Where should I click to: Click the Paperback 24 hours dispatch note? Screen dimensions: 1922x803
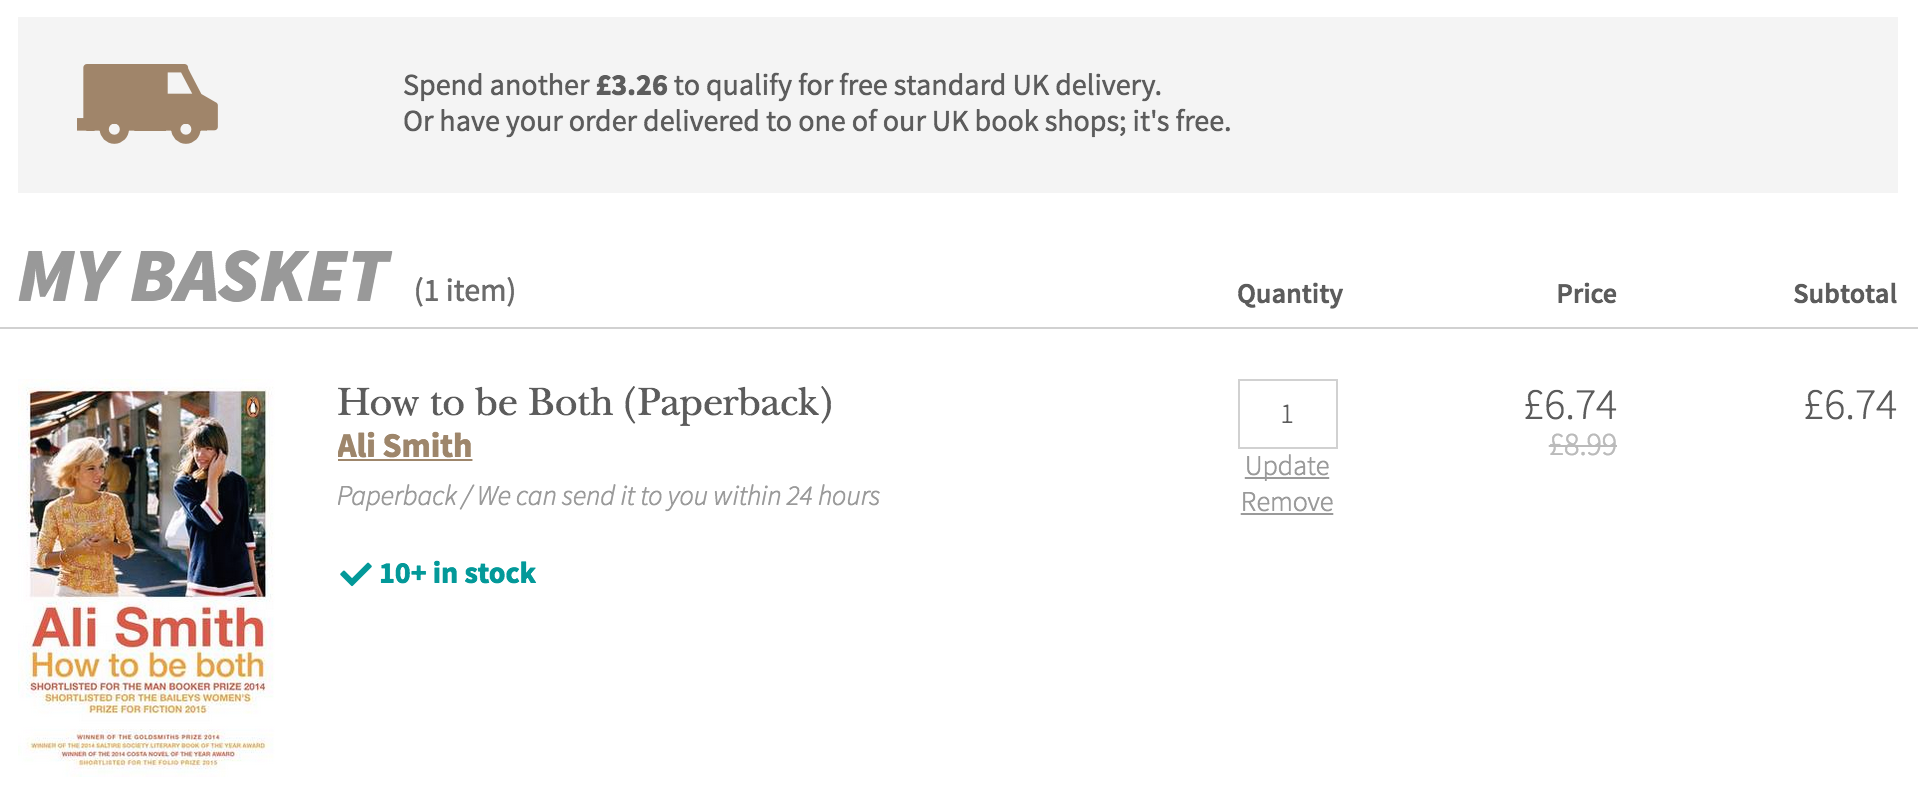[608, 496]
